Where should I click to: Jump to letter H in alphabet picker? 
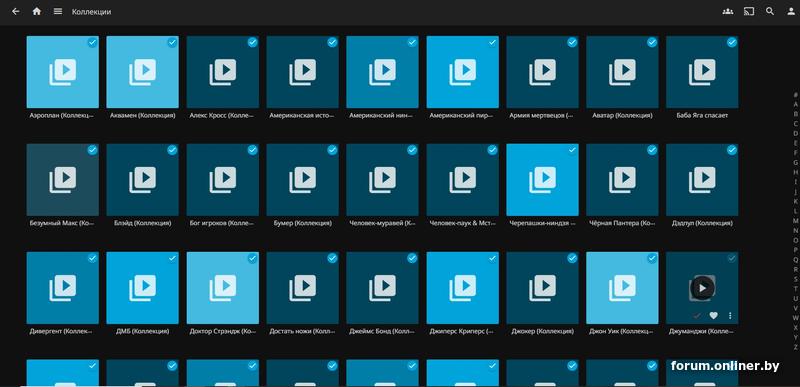[x=795, y=172]
